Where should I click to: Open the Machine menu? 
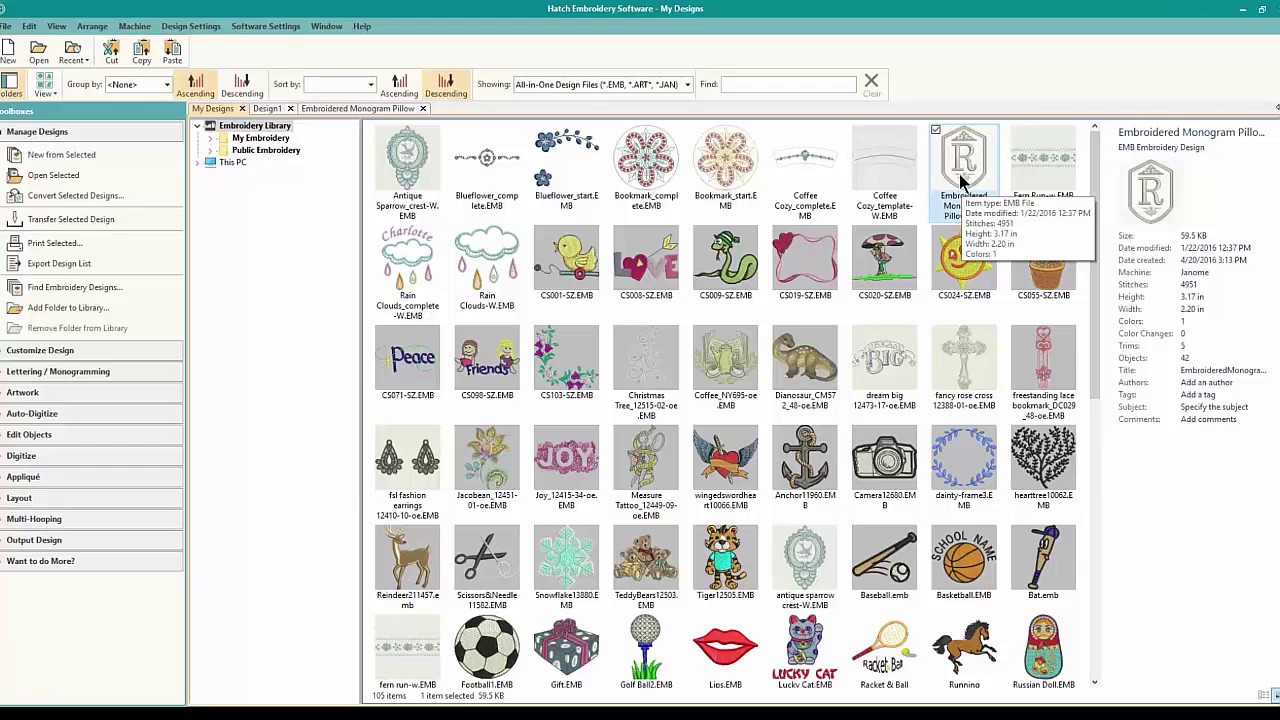tap(134, 26)
